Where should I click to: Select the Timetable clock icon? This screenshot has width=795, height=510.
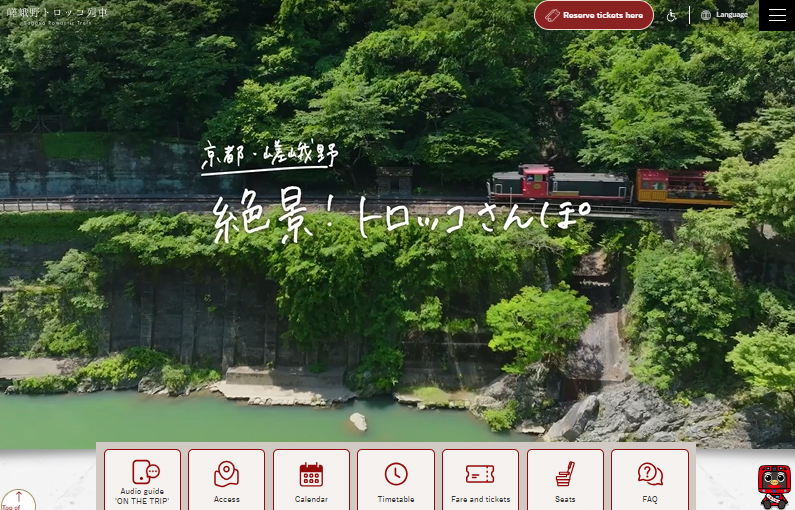tap(396, 474)
